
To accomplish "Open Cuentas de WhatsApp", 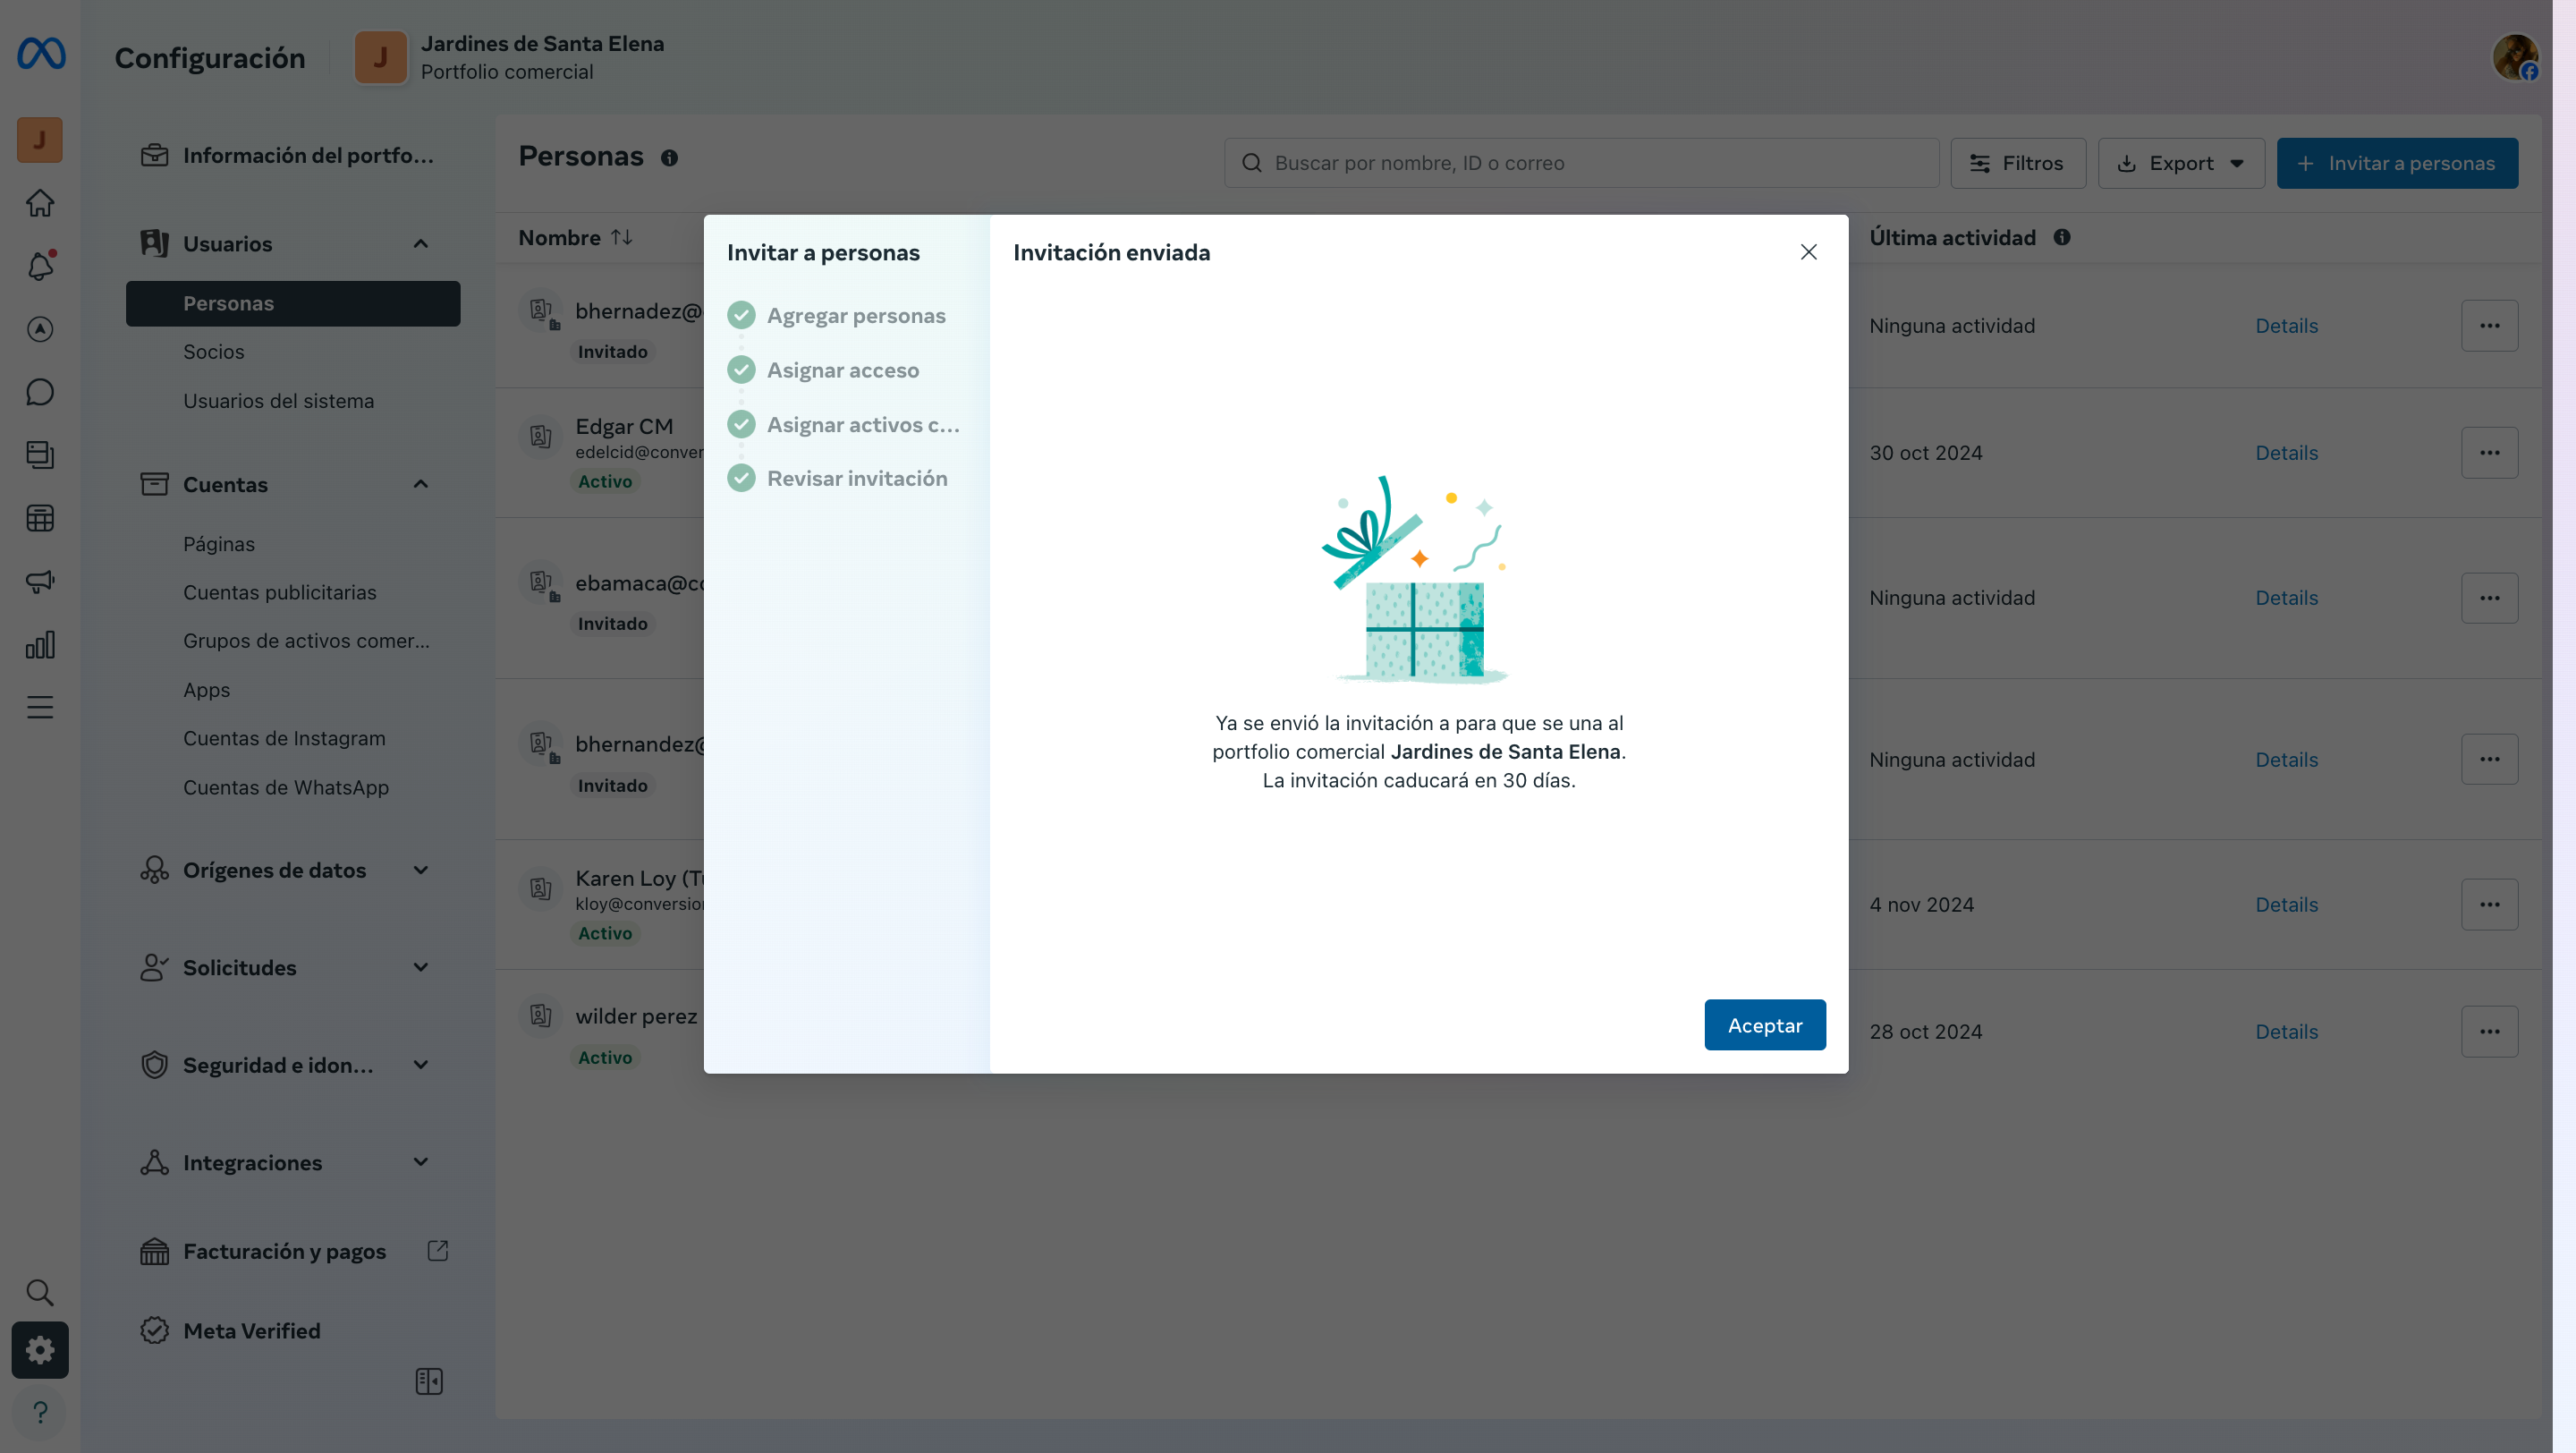I will point(285,787).
